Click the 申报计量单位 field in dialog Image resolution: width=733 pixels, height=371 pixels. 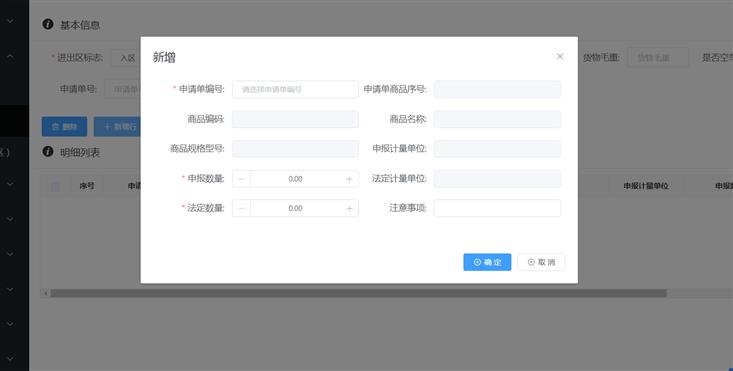tap(497, 149)
